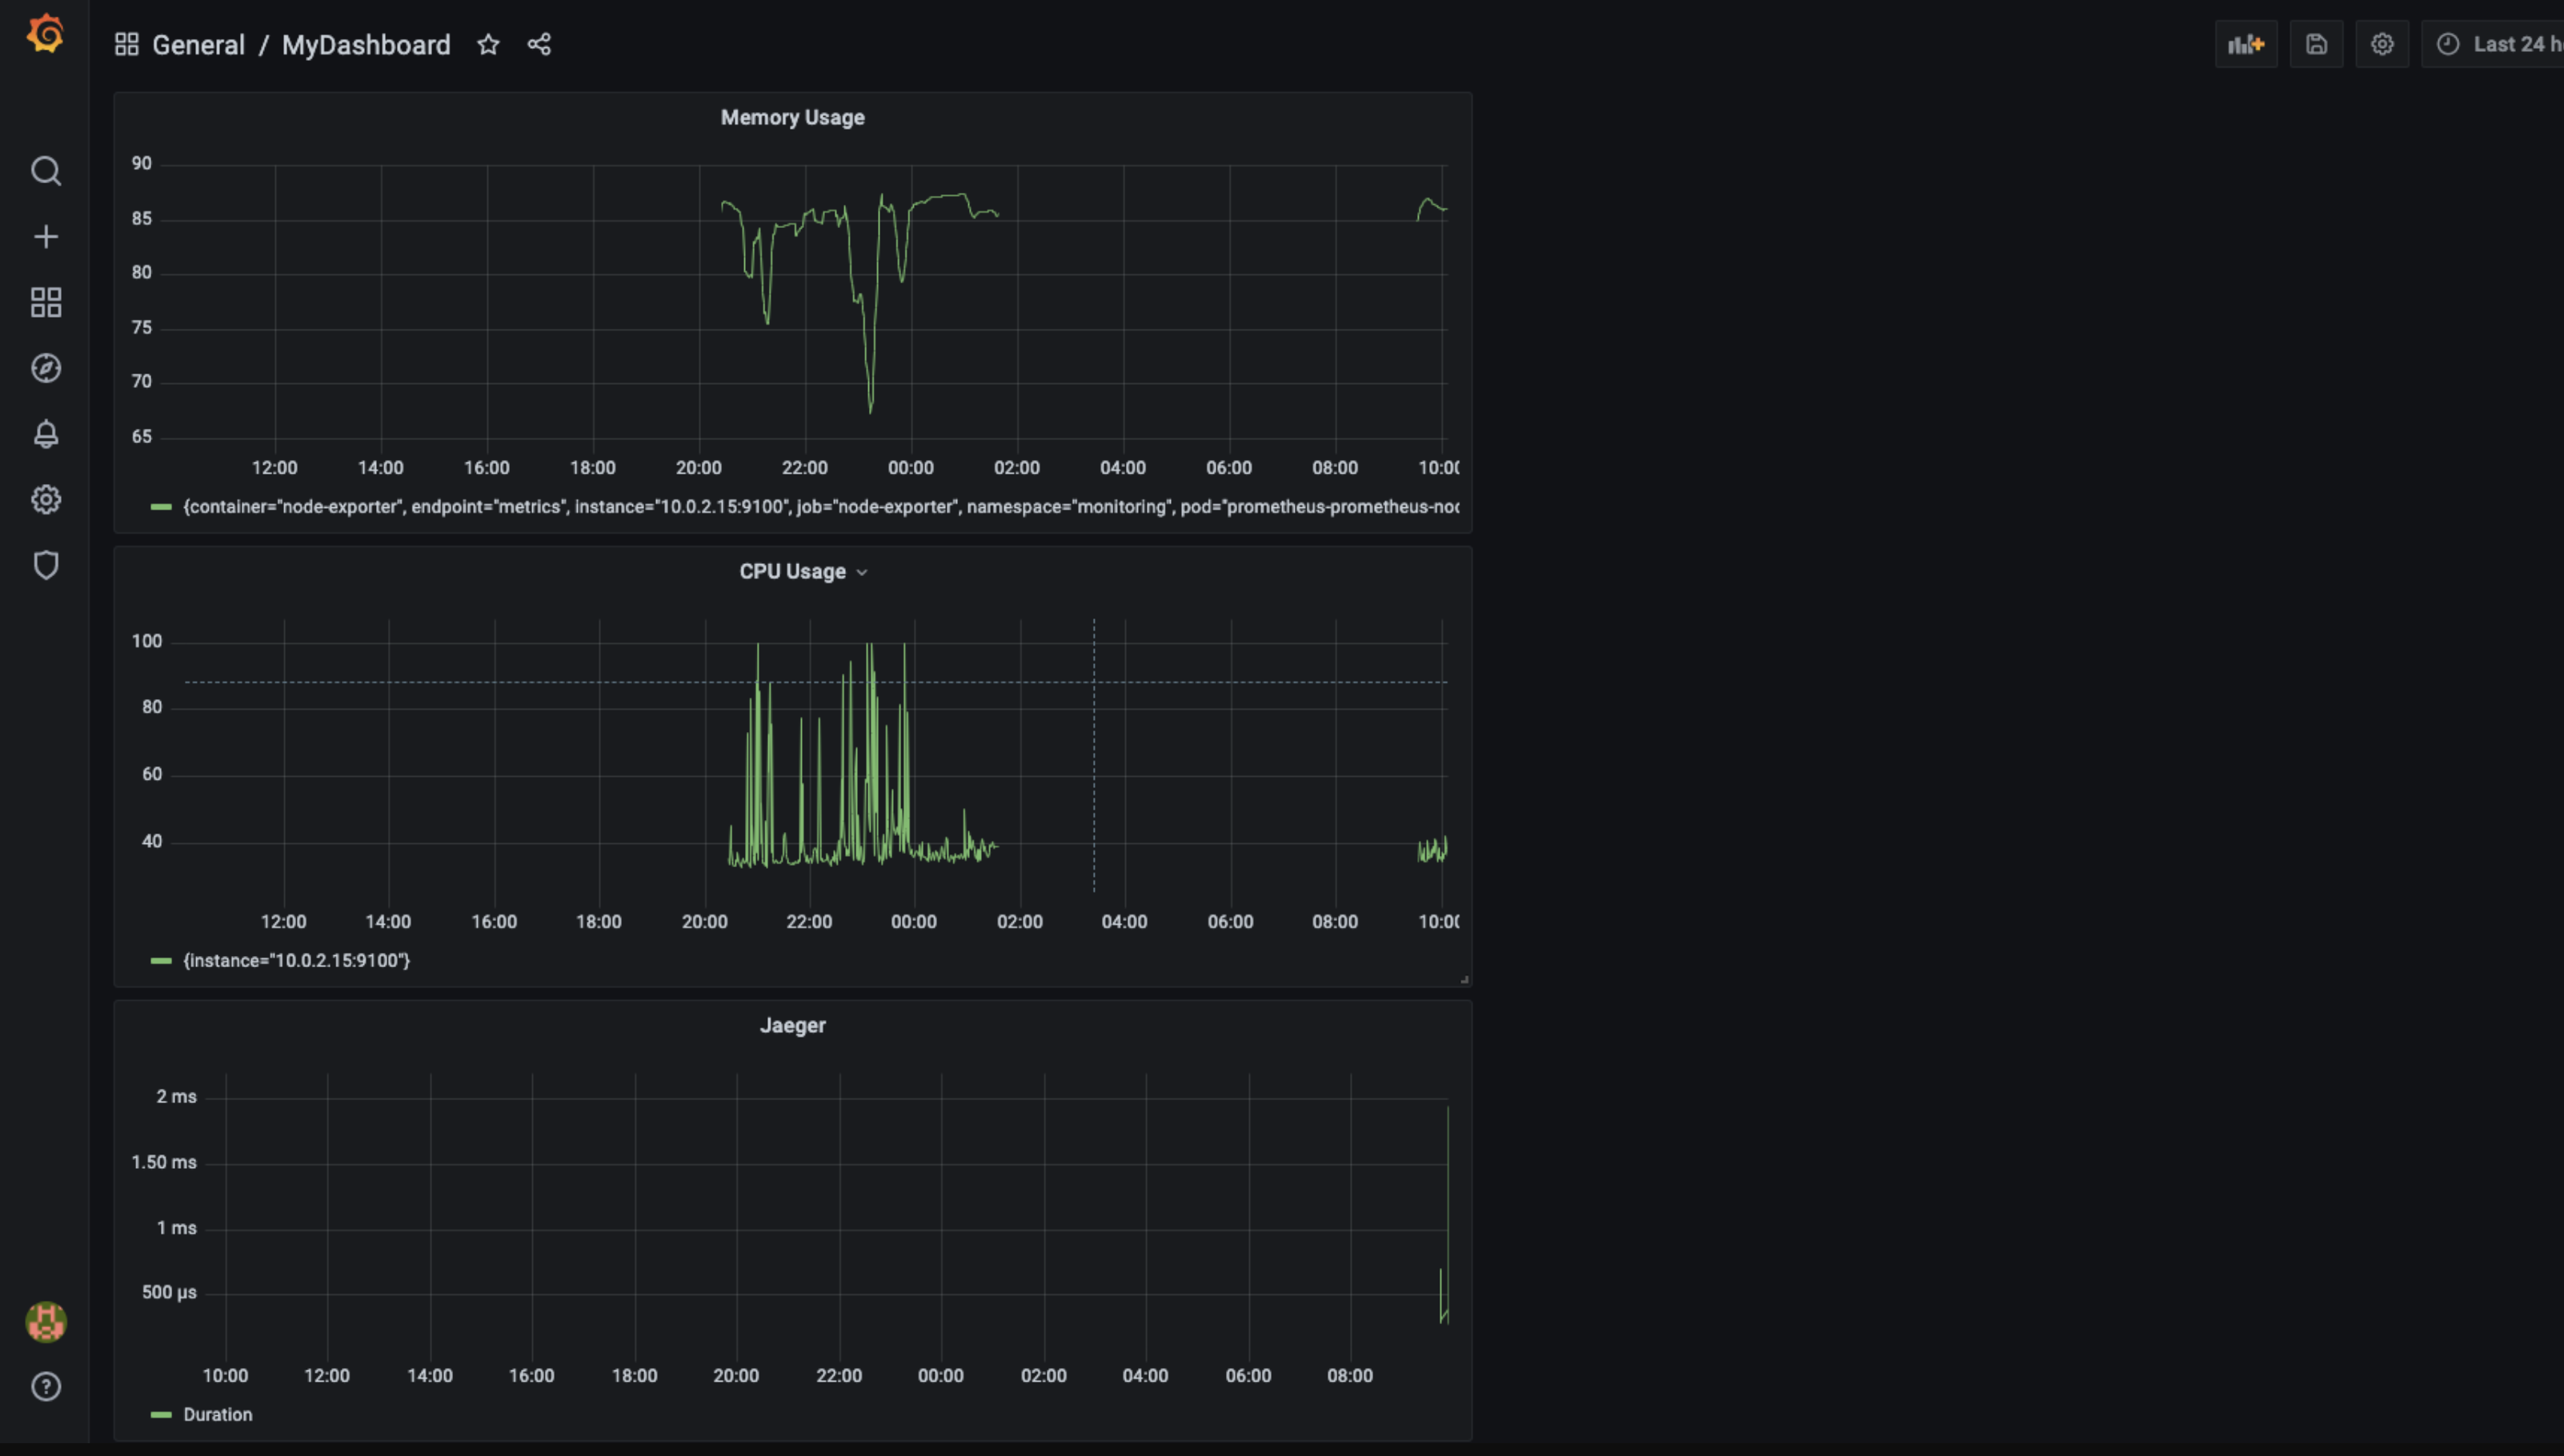Share the dashboard via share icon
This screenshot has height=1456, width=2564.
coord(539,44)
